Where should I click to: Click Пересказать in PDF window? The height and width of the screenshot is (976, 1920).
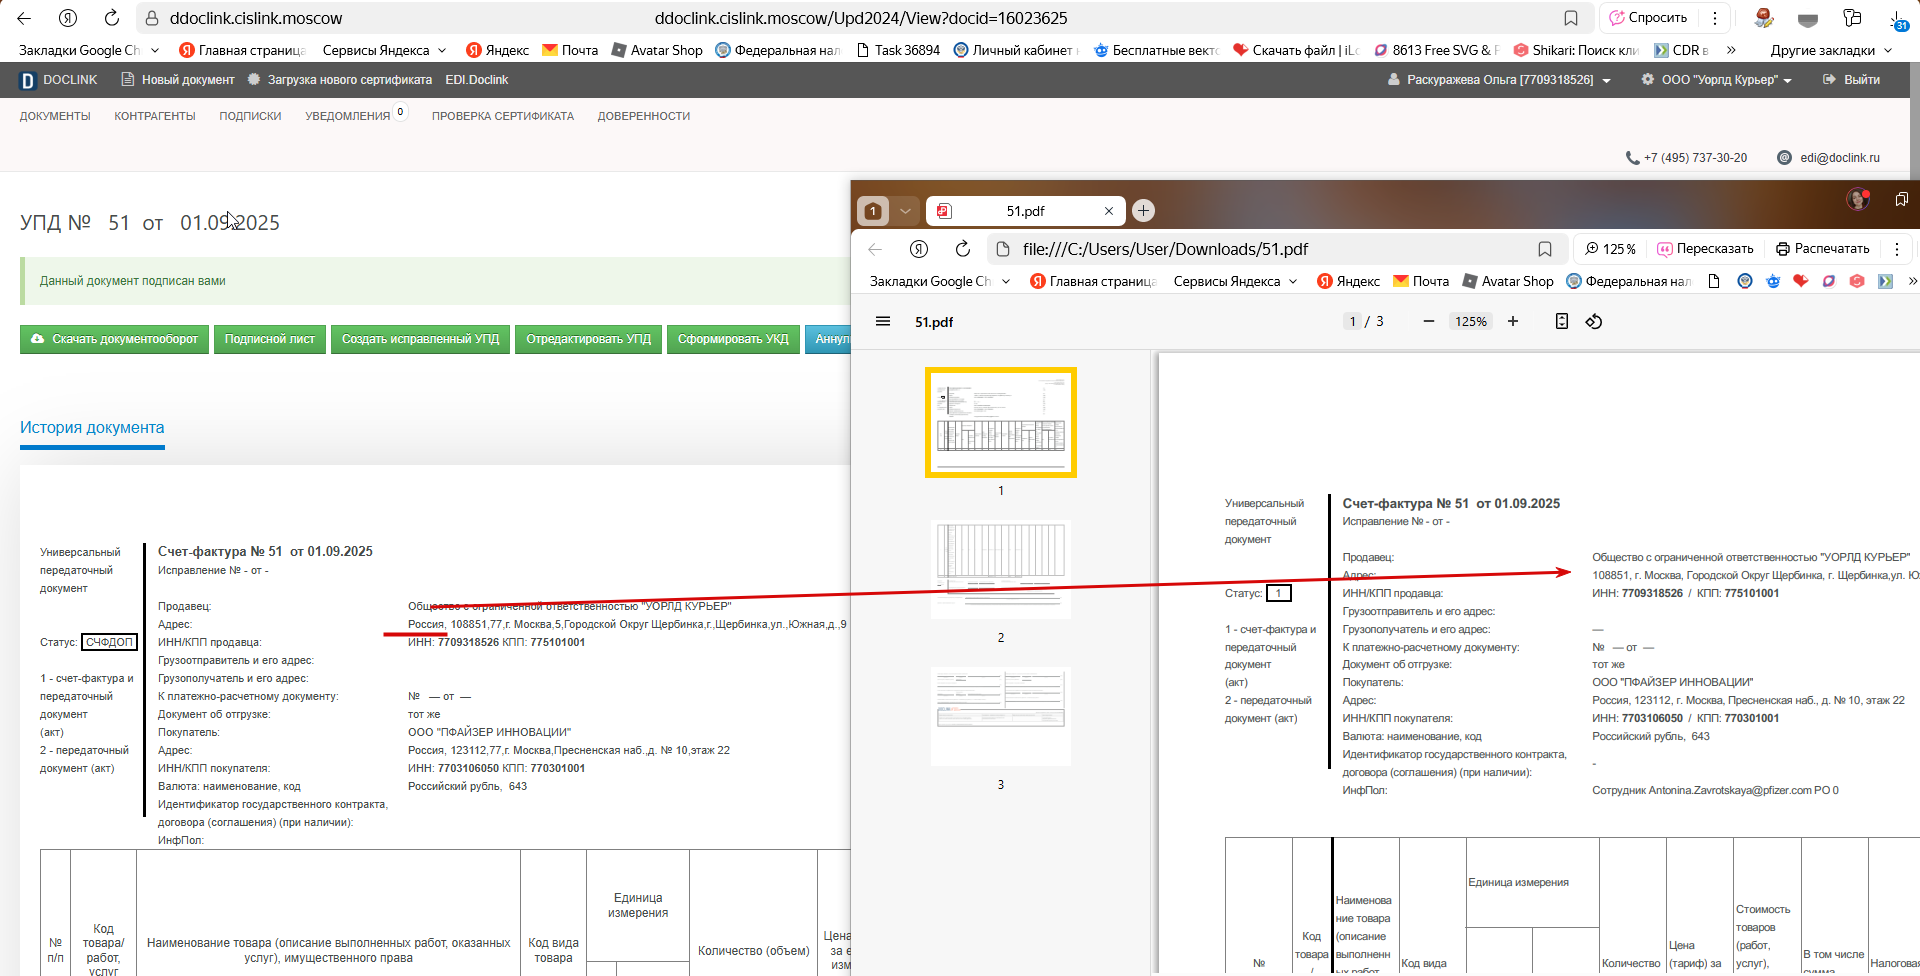1705,249
